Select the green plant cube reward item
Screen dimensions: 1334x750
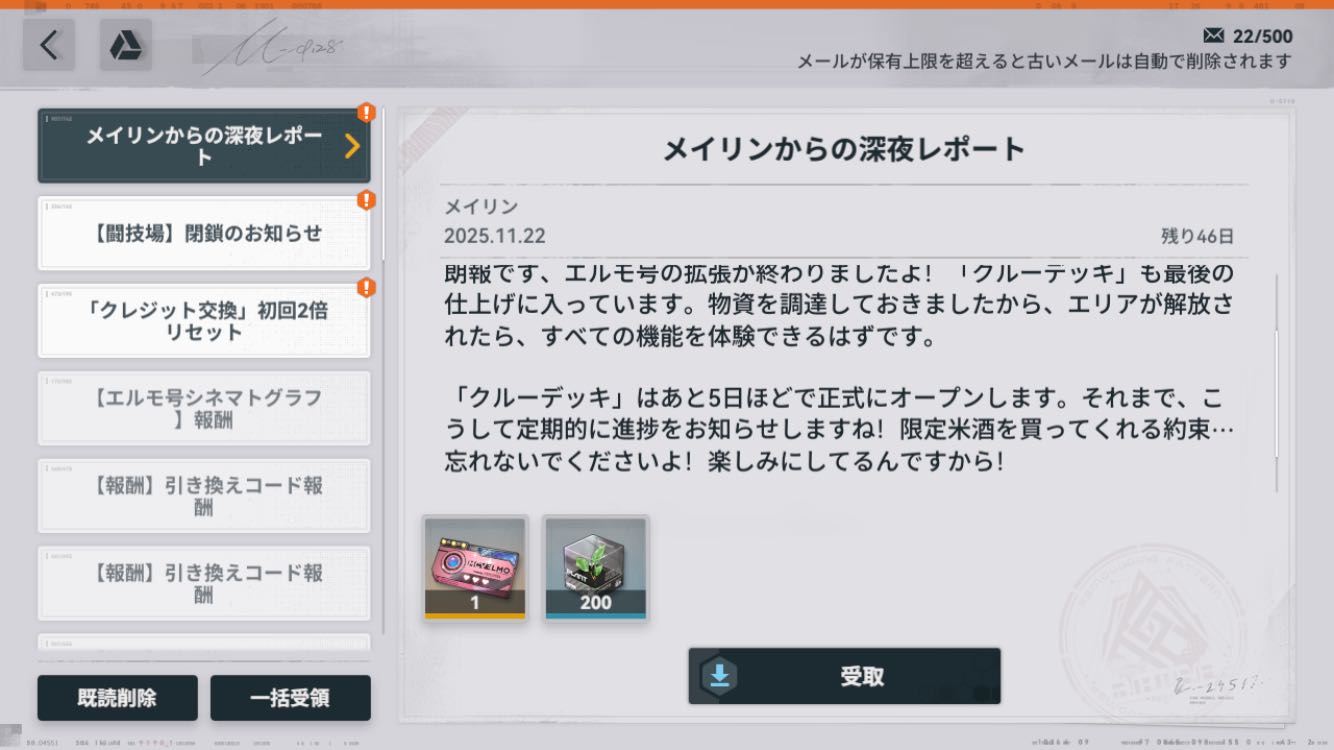coord(596,567)
